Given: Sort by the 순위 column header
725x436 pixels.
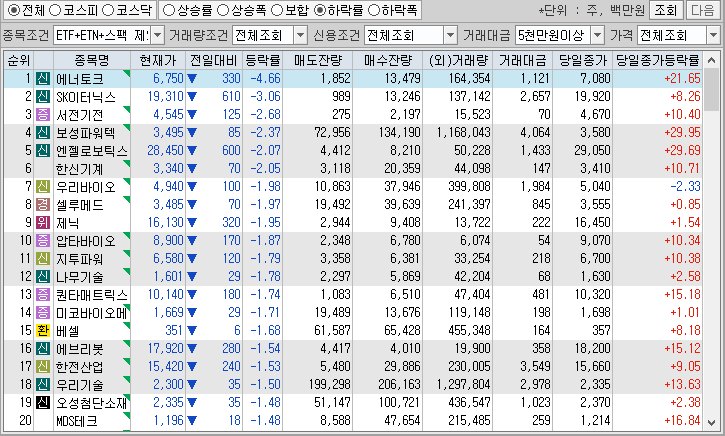Looking at the screenshot, I should pos(19,60).
